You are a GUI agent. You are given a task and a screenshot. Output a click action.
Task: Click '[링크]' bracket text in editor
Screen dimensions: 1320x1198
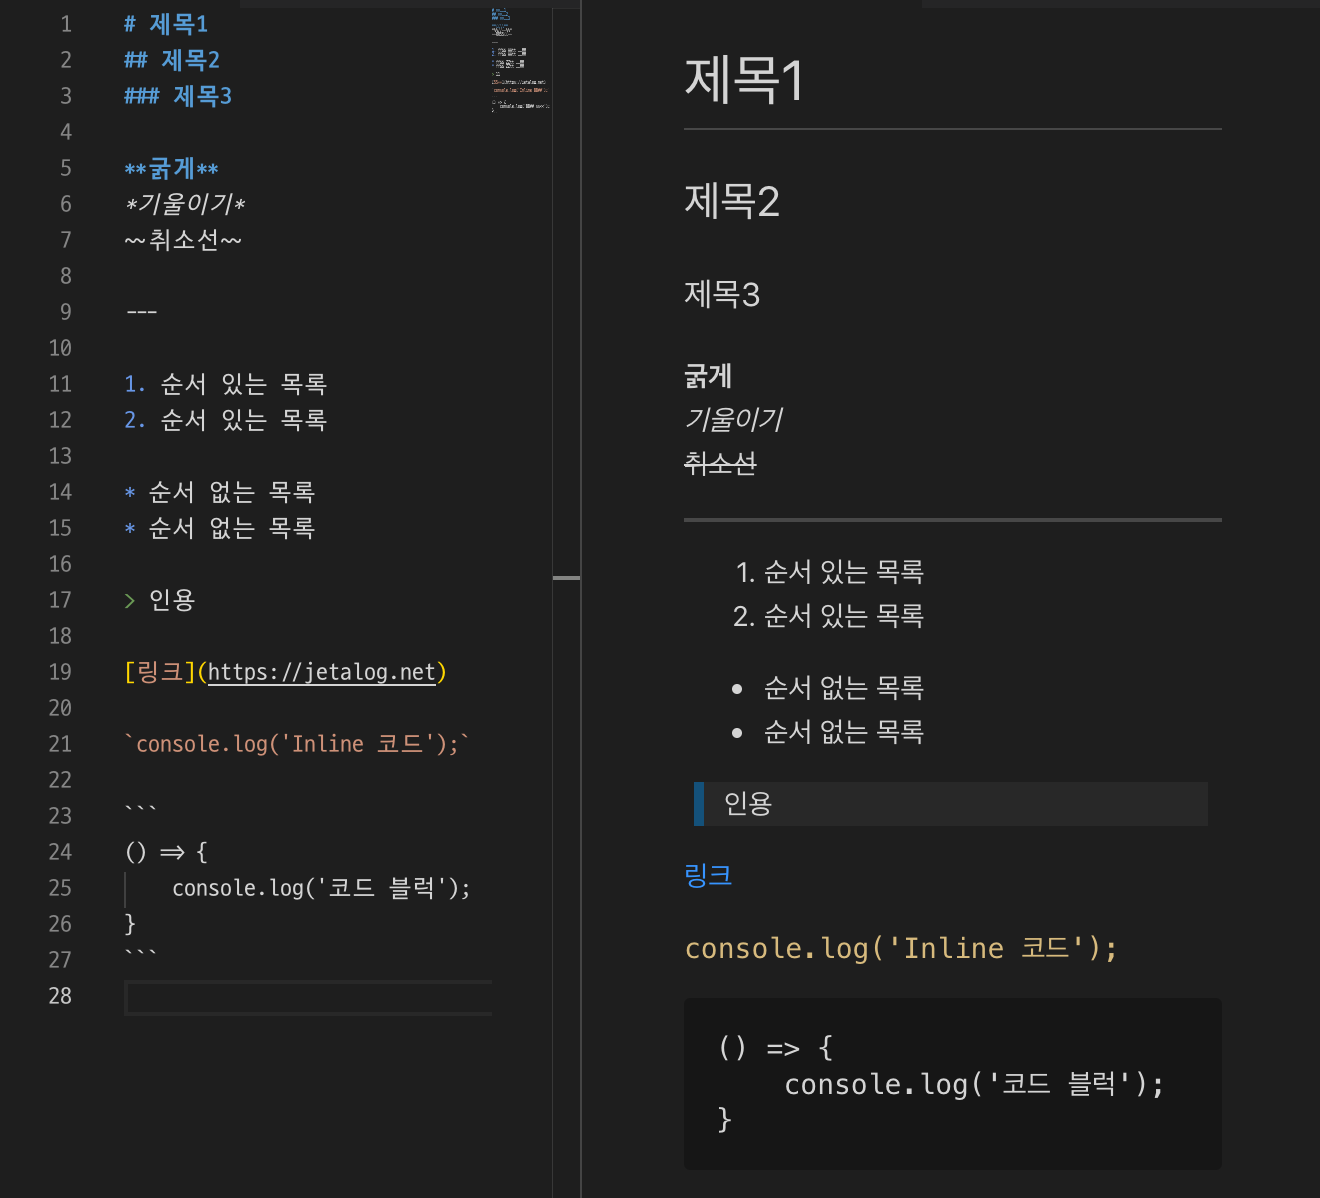(x=160, y=672)
